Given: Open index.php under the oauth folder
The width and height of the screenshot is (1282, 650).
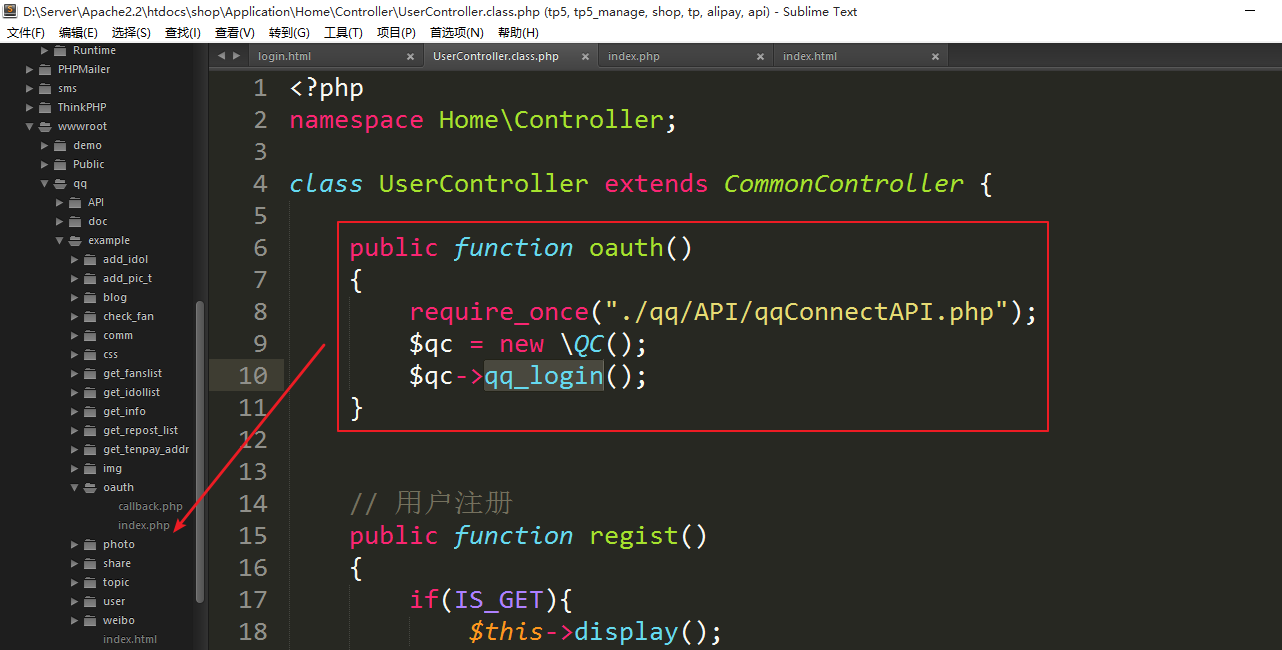Looking at the screenshot, I should pos(143,526).
